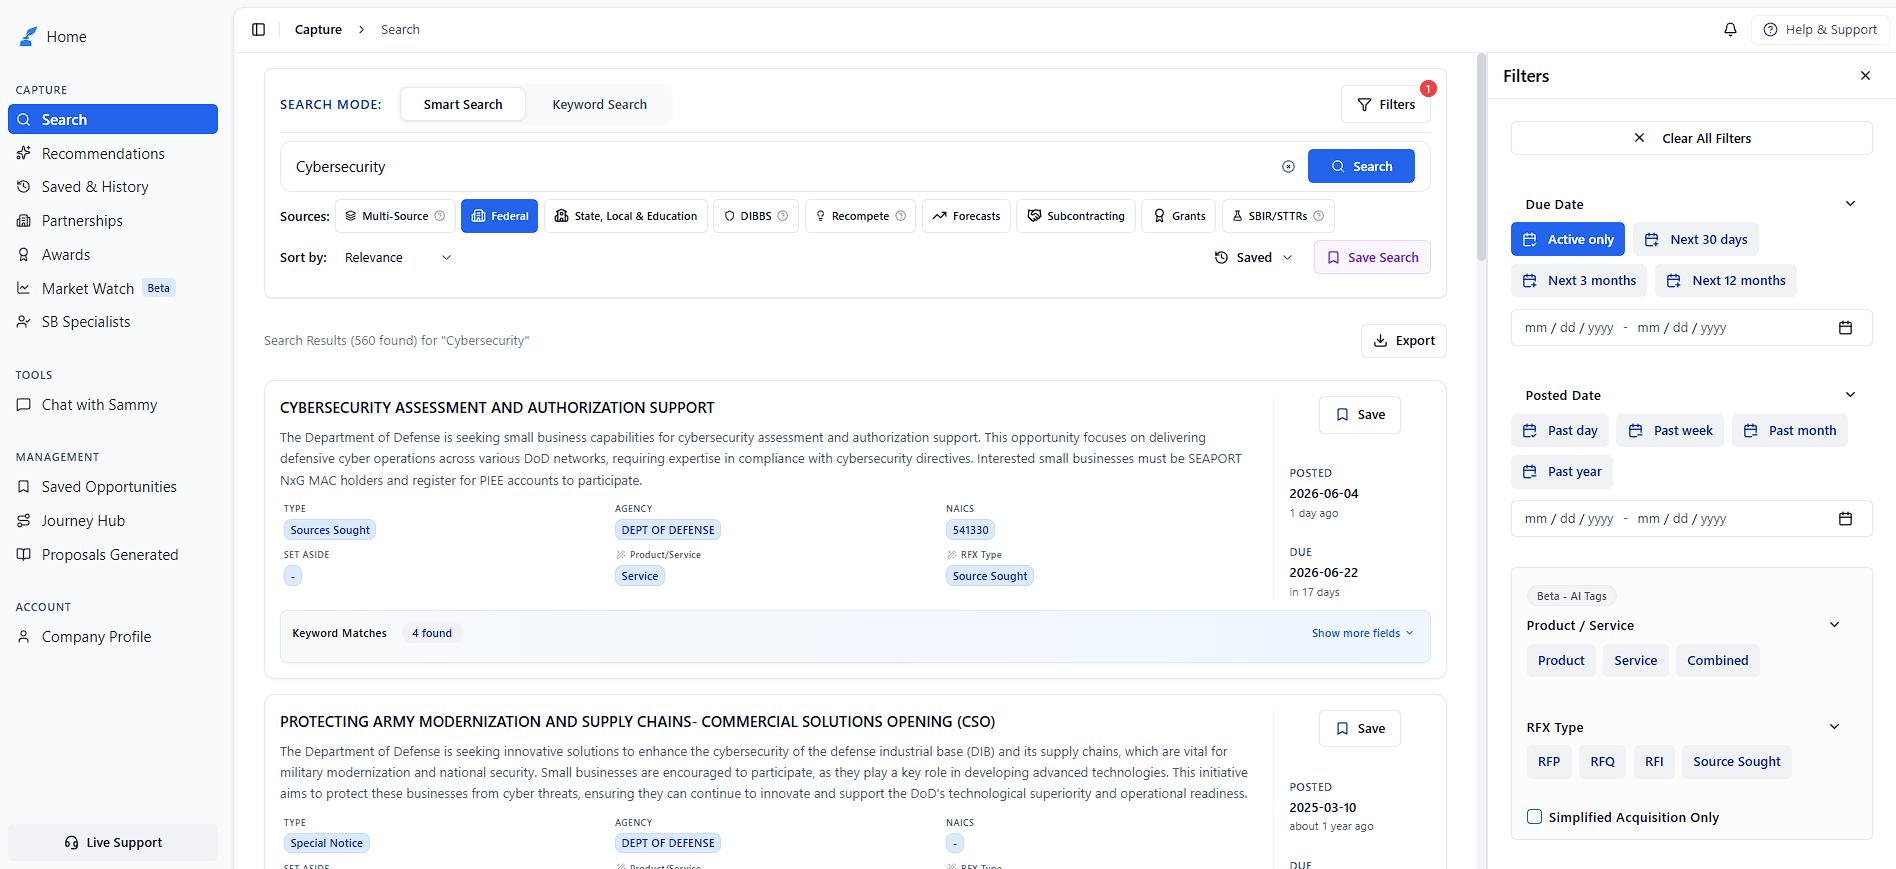This screenshot has height=869, width=1896.
Task: Open the Saved searches dropdown
Action: (1254, 258)
